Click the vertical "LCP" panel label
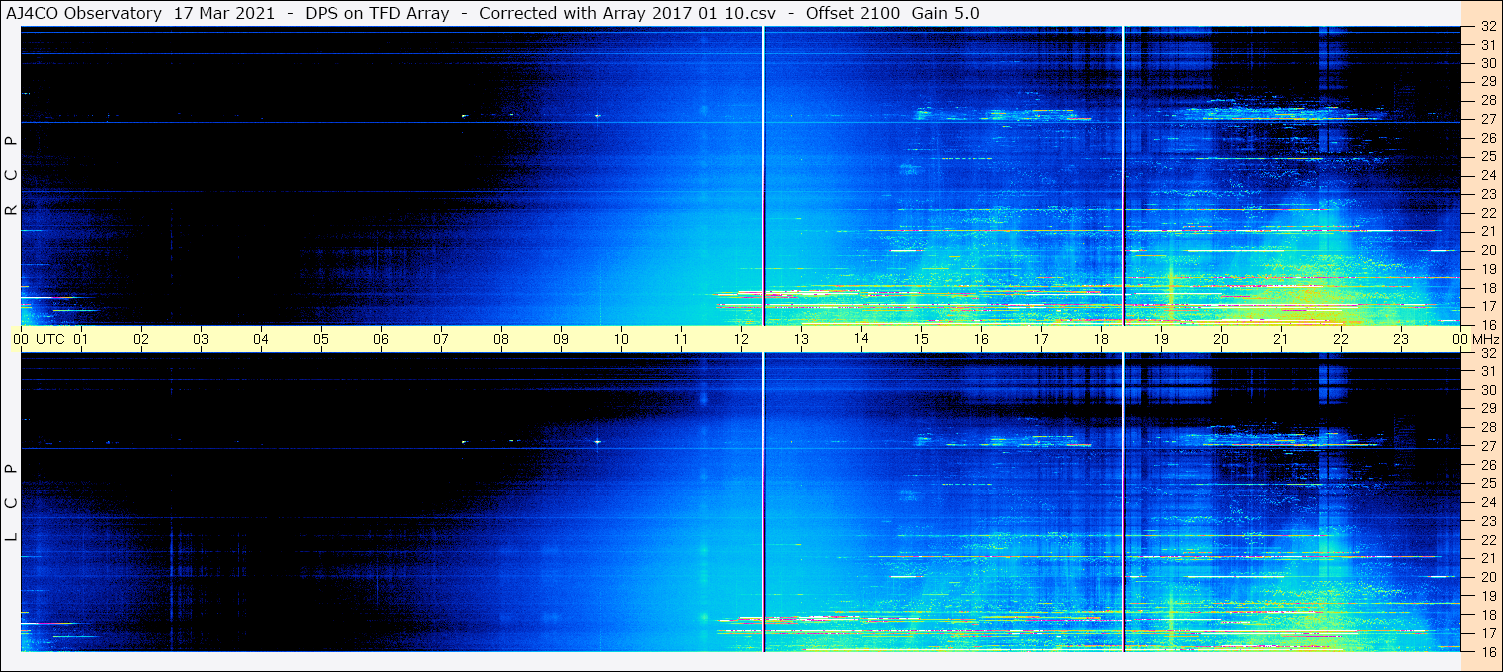This screenshot has height=672, width=1503. [x=11, y=503]
